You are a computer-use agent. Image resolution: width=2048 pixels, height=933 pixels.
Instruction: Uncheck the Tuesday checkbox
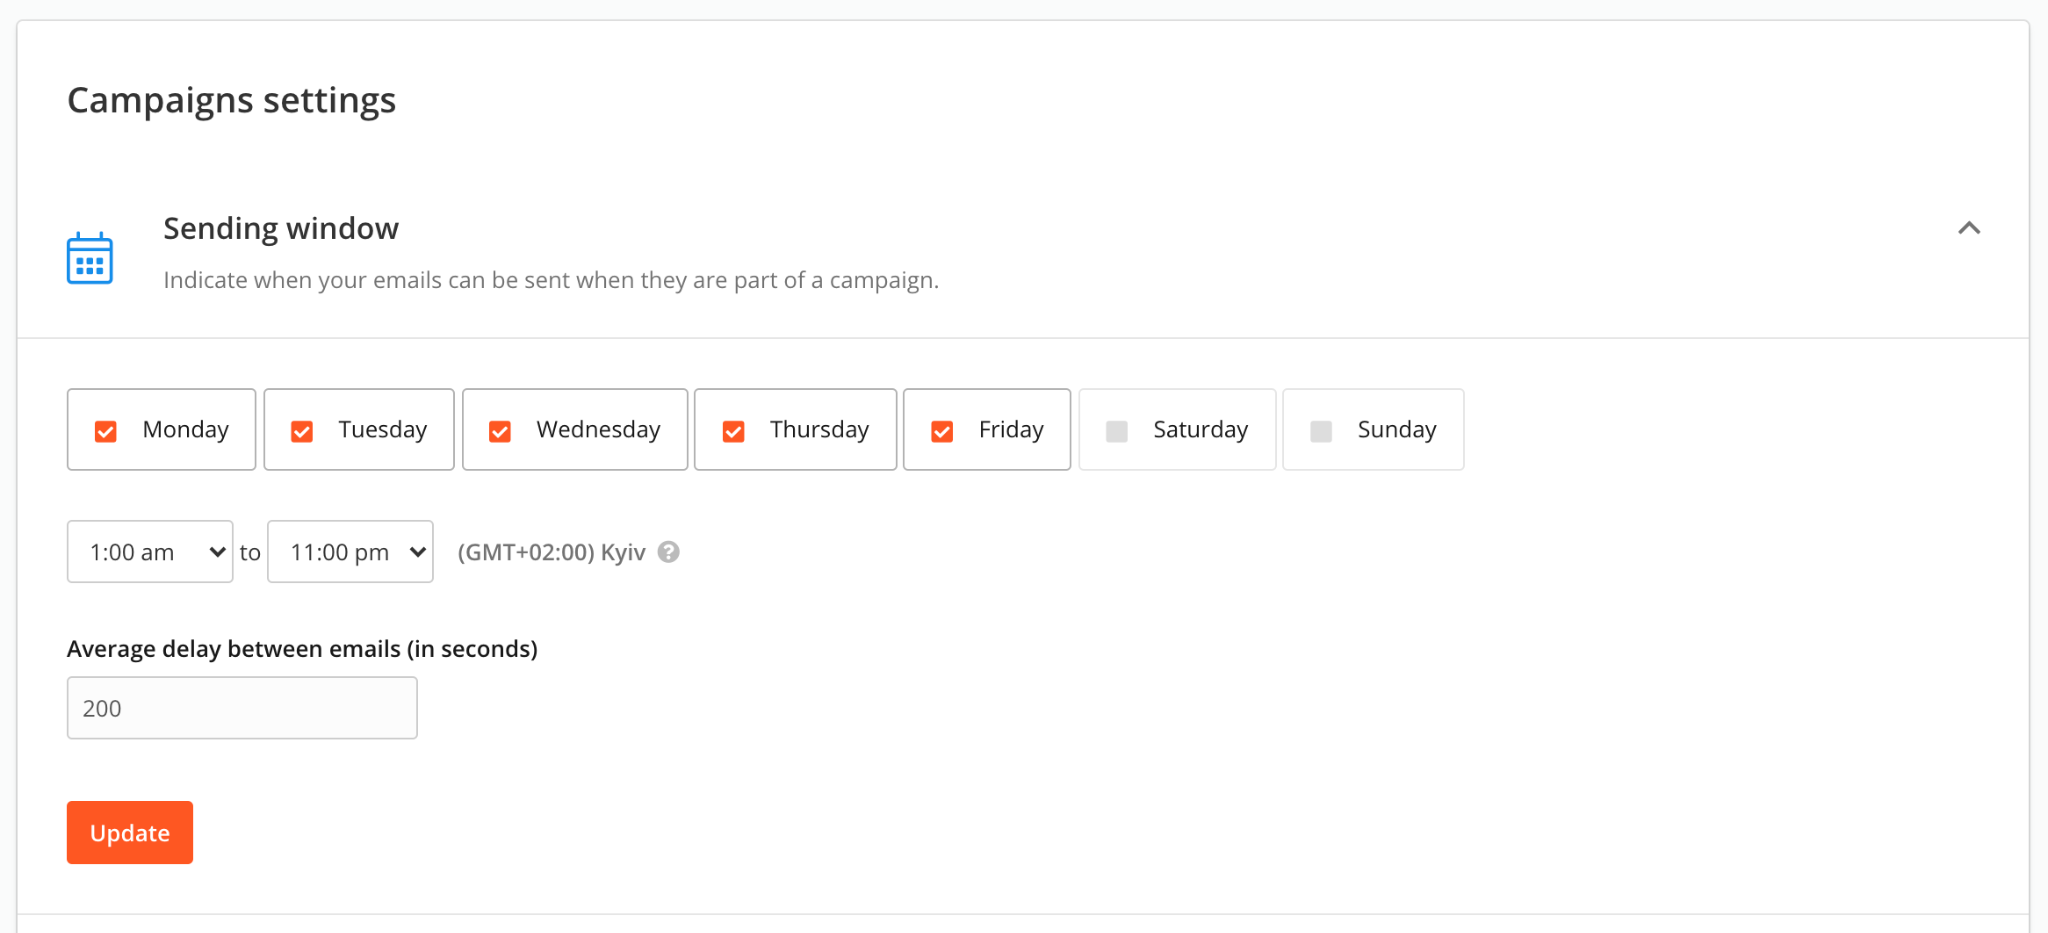point(302,431)
